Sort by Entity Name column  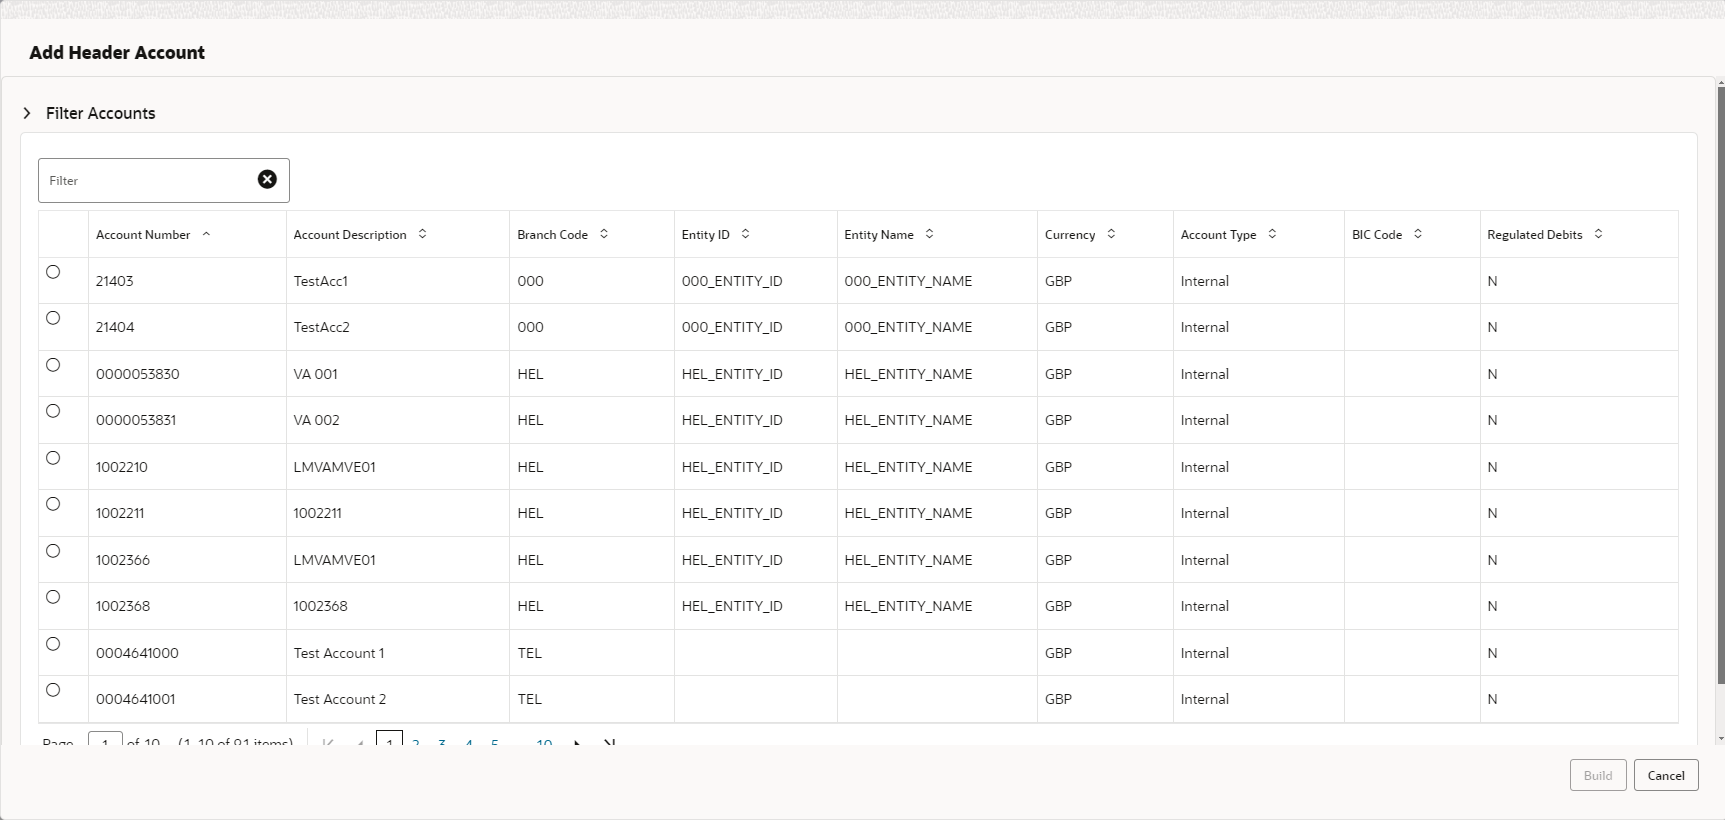(x=929, y=234)
